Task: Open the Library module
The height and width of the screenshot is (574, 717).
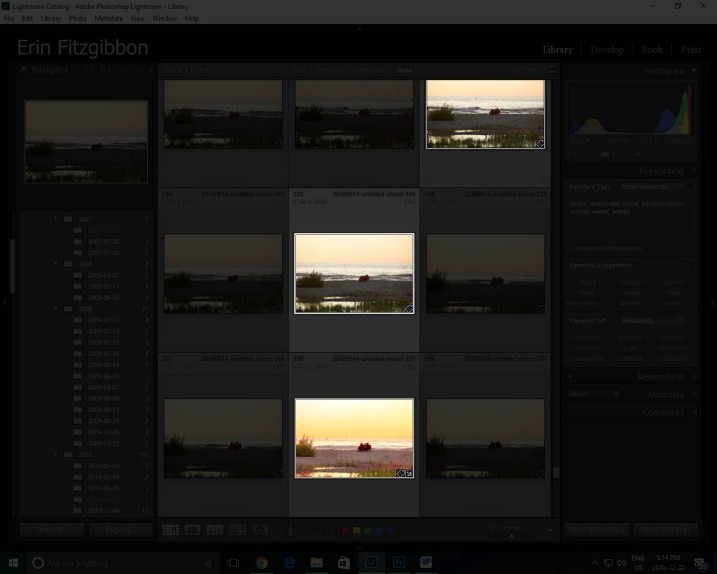Action: click(557, 49)
